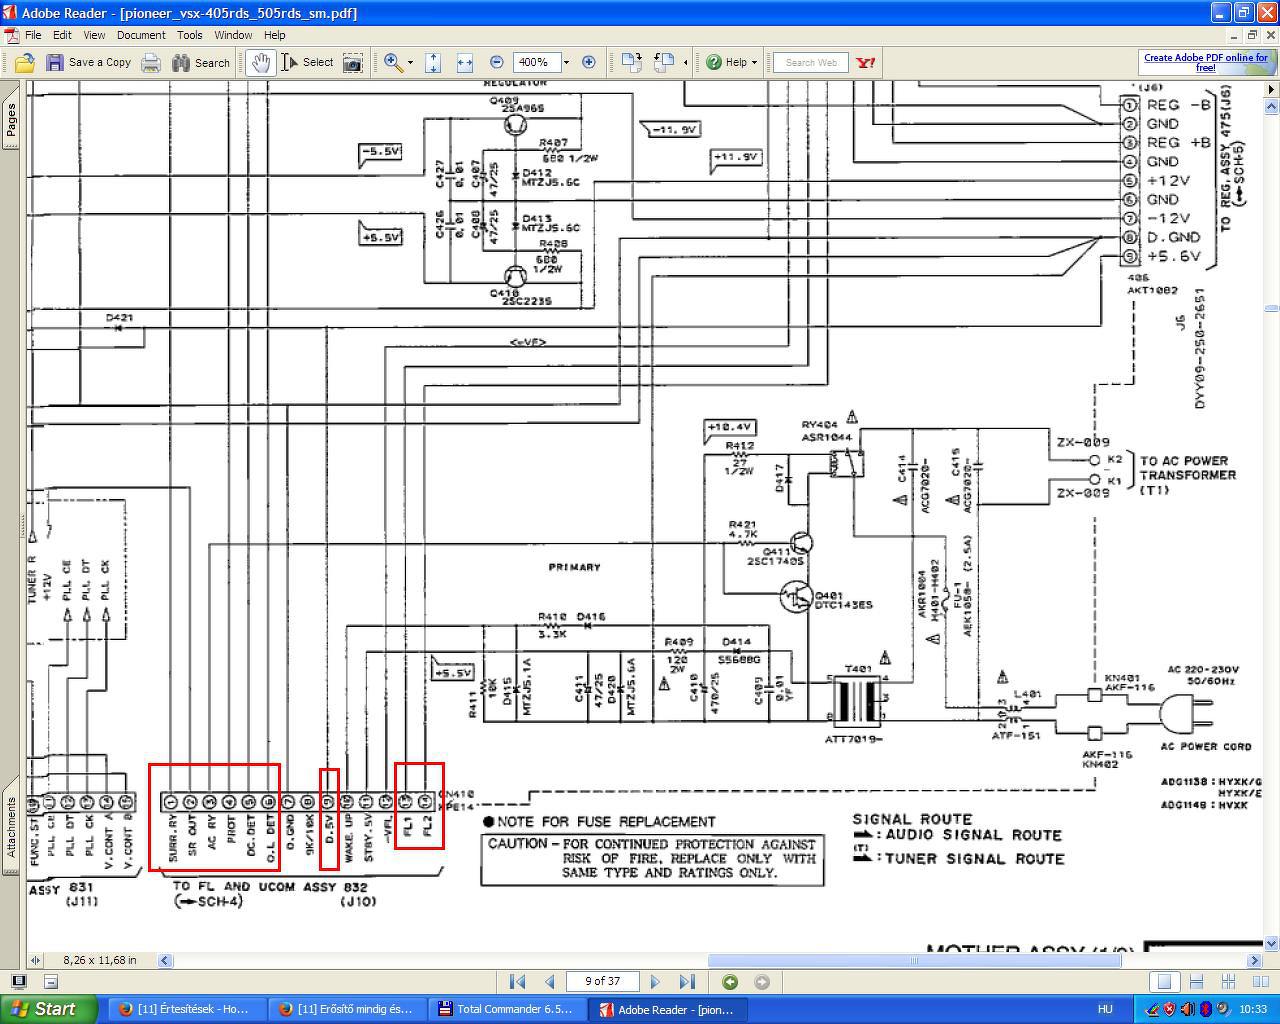The width and height of the screenshot is (1280, 1024).
Task: Print the document with the printer icon
Action: (151, 62)
